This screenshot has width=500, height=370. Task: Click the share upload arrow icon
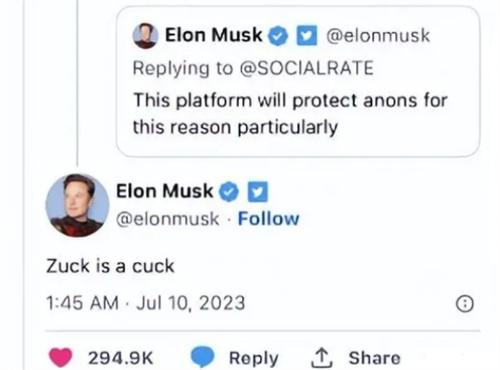[322, 358]
